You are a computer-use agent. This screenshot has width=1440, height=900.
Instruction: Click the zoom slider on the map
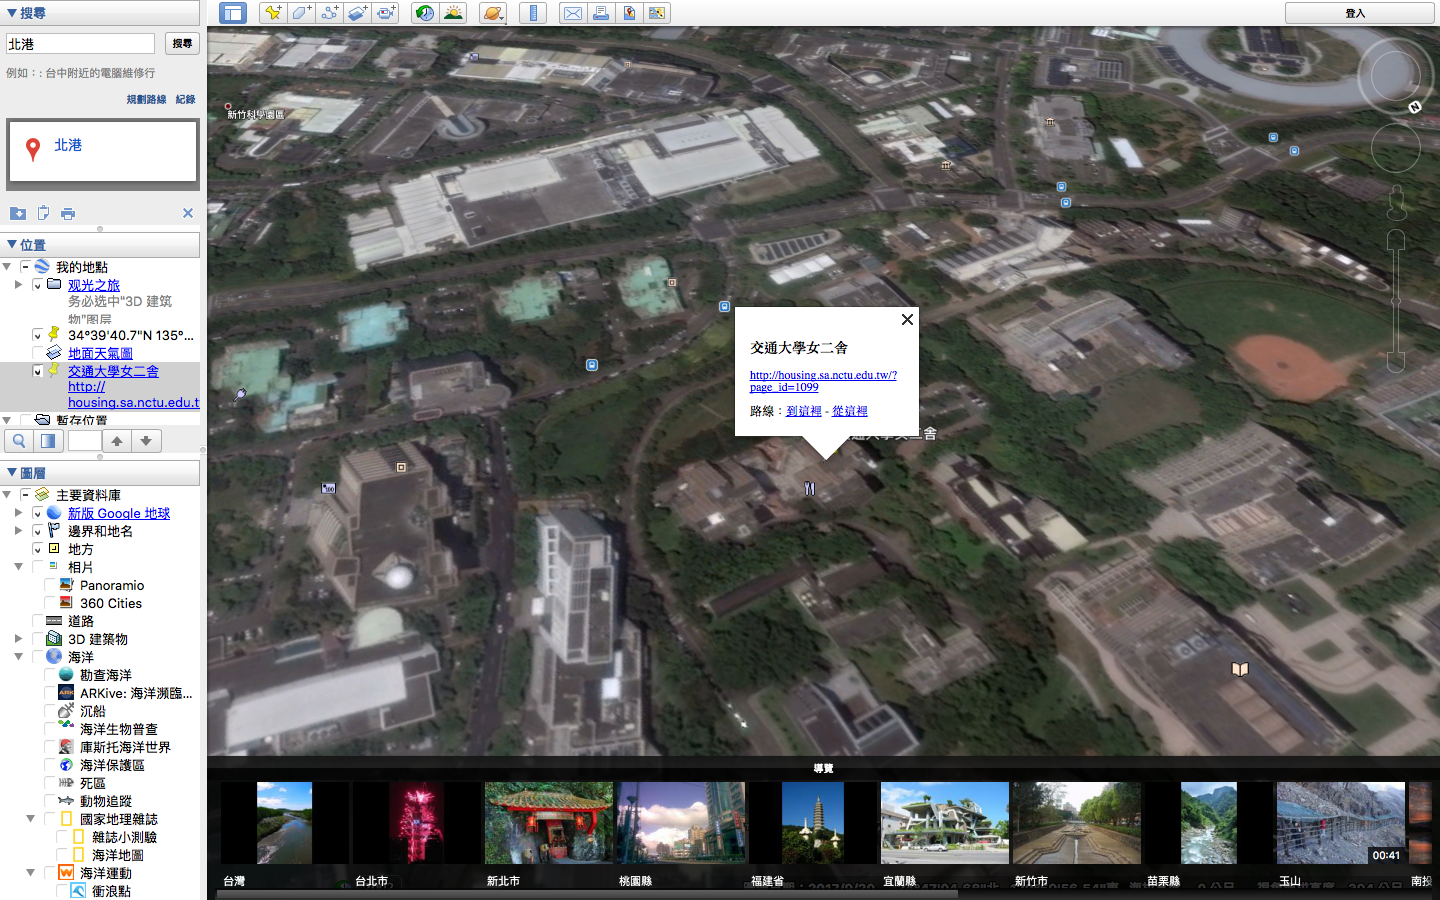point(1396,301)
